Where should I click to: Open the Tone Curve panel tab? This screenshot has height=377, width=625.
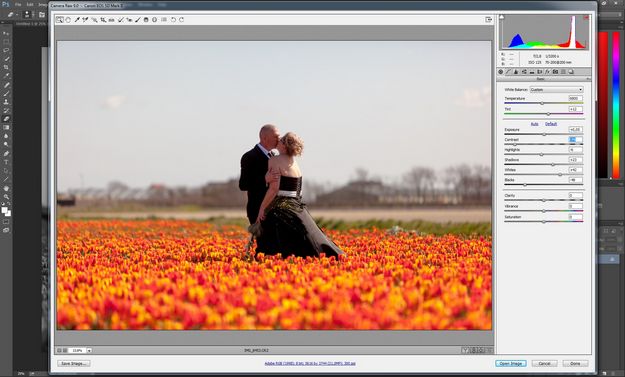[x=508, y=72]
